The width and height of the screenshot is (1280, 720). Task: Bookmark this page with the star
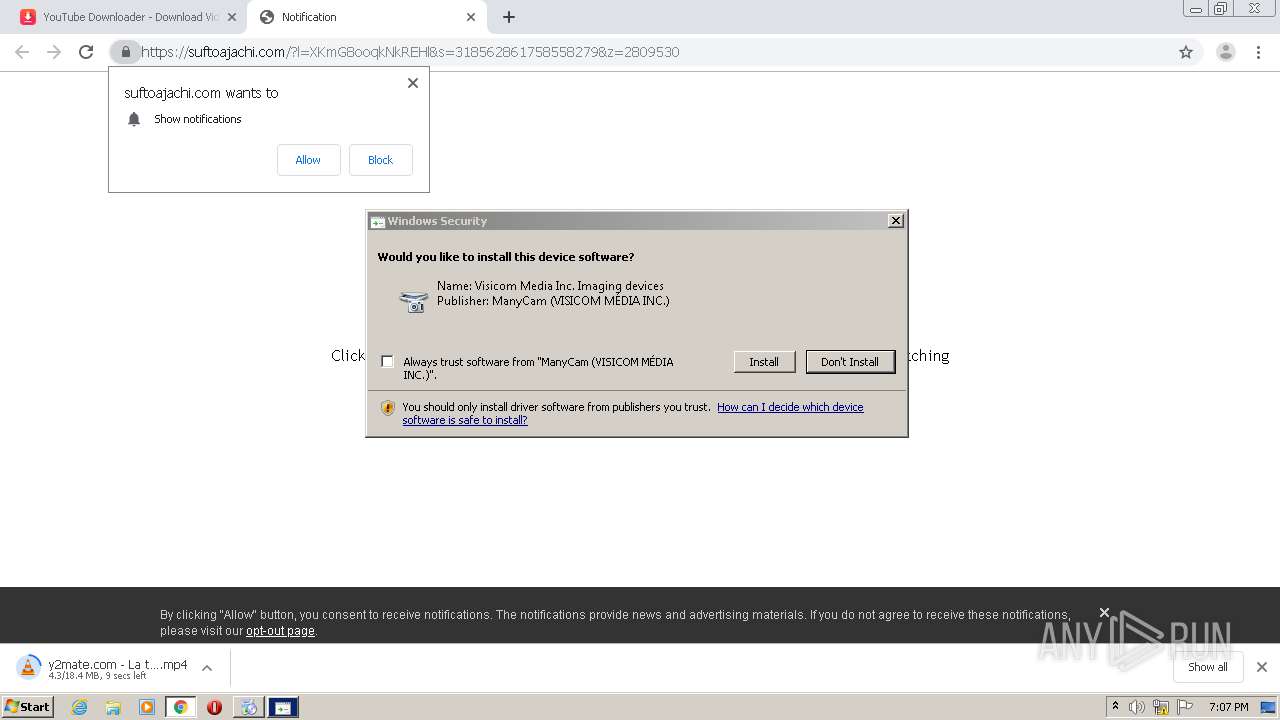click(1186, 52)
